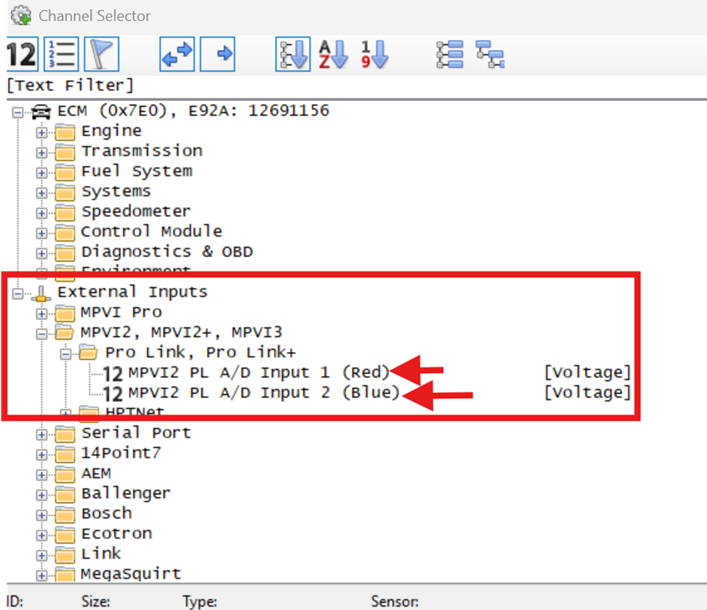Viewport: 707px width, 610px height.
Task: Click the double blue arrows toolbar icon
Action: point(177,54)
